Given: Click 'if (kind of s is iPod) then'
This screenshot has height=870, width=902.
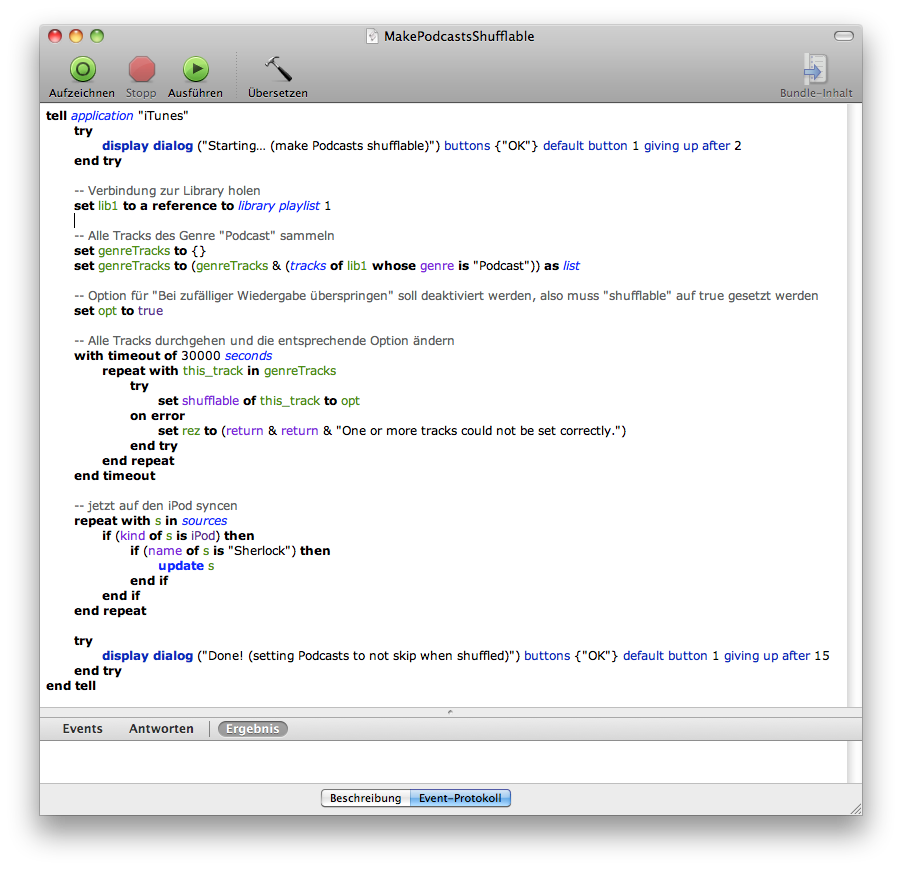Looking at the screenshot, I should click(x=178, y=535).
